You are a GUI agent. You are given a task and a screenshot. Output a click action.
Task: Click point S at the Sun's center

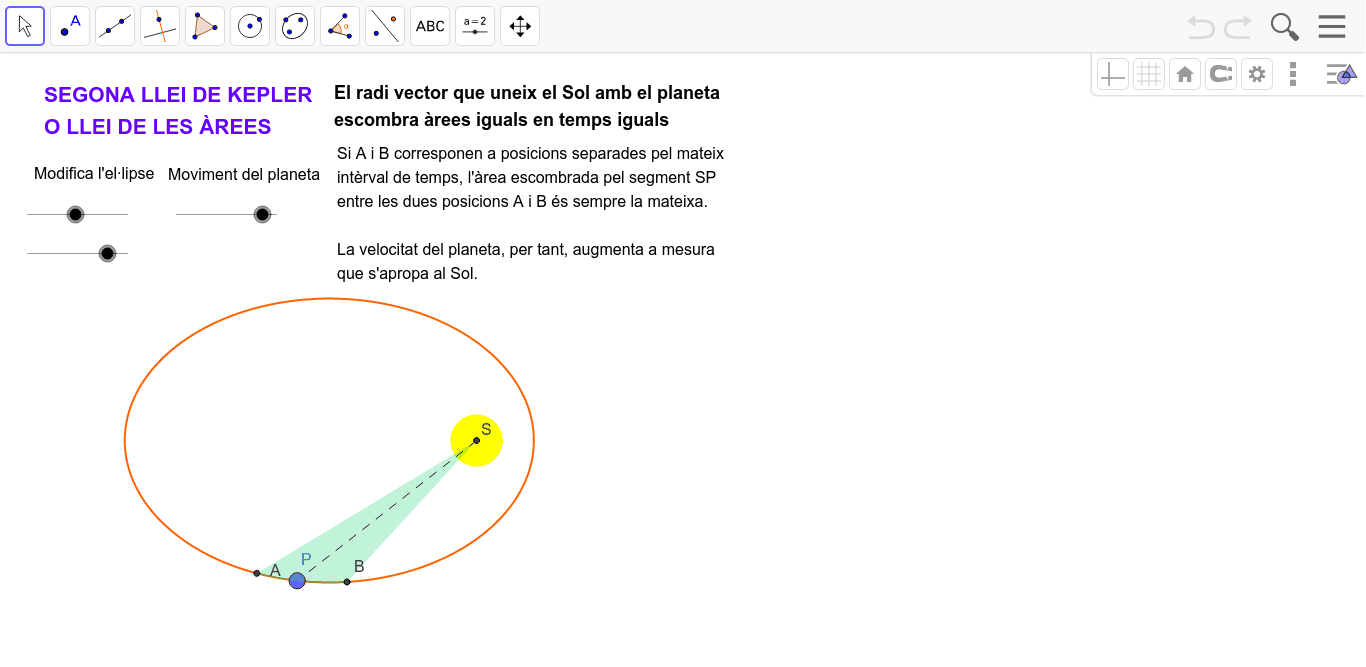pyautogui.click(x=476, y=440)
